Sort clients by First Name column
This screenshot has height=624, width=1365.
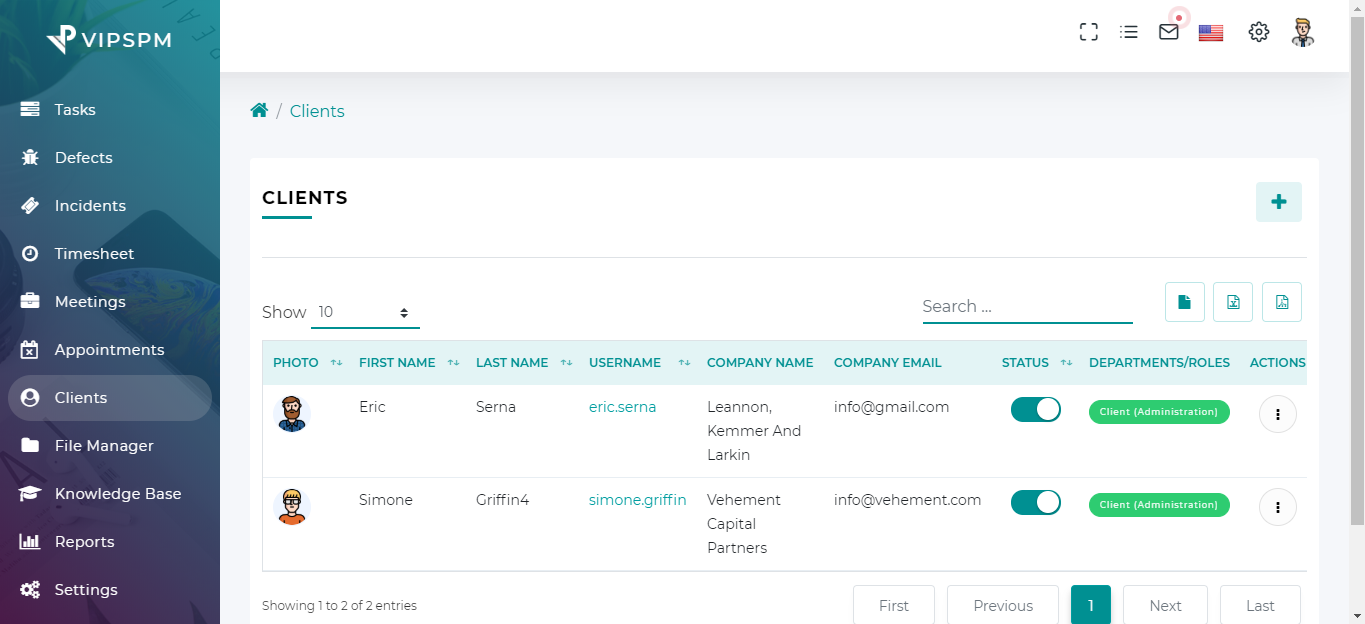[398, 362]
